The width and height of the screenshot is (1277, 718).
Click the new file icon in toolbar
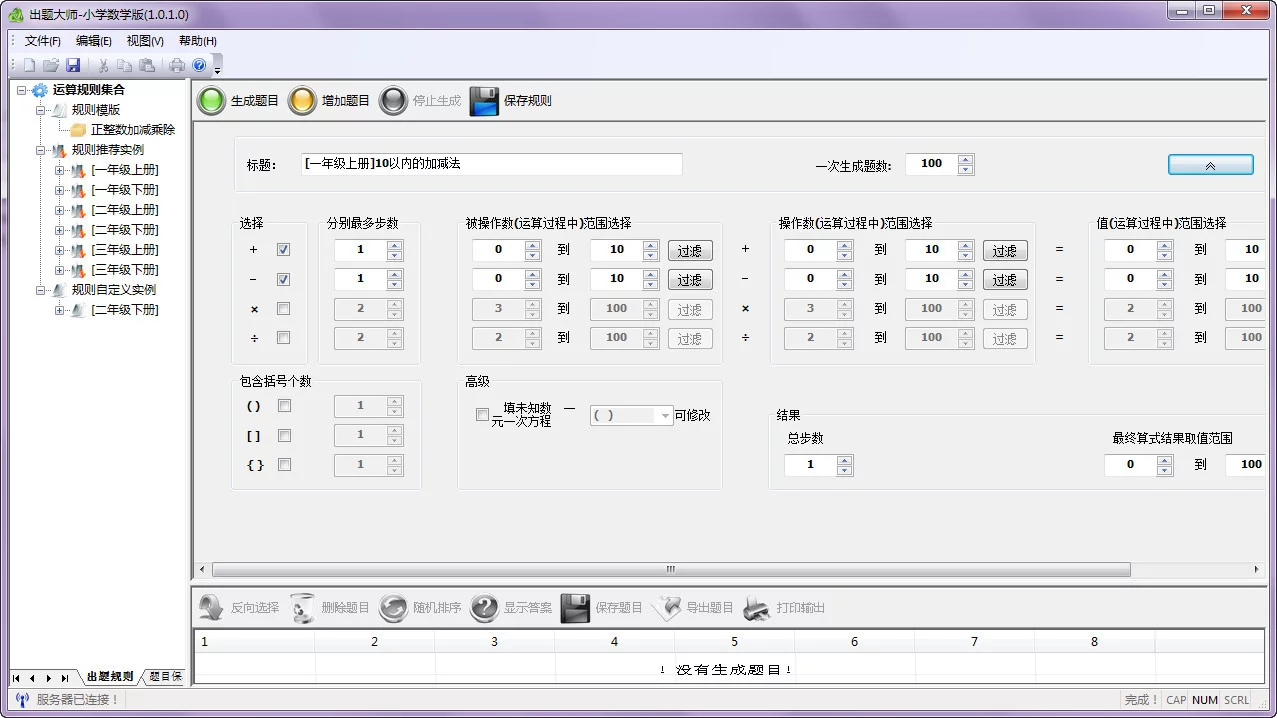coord(29,65)
